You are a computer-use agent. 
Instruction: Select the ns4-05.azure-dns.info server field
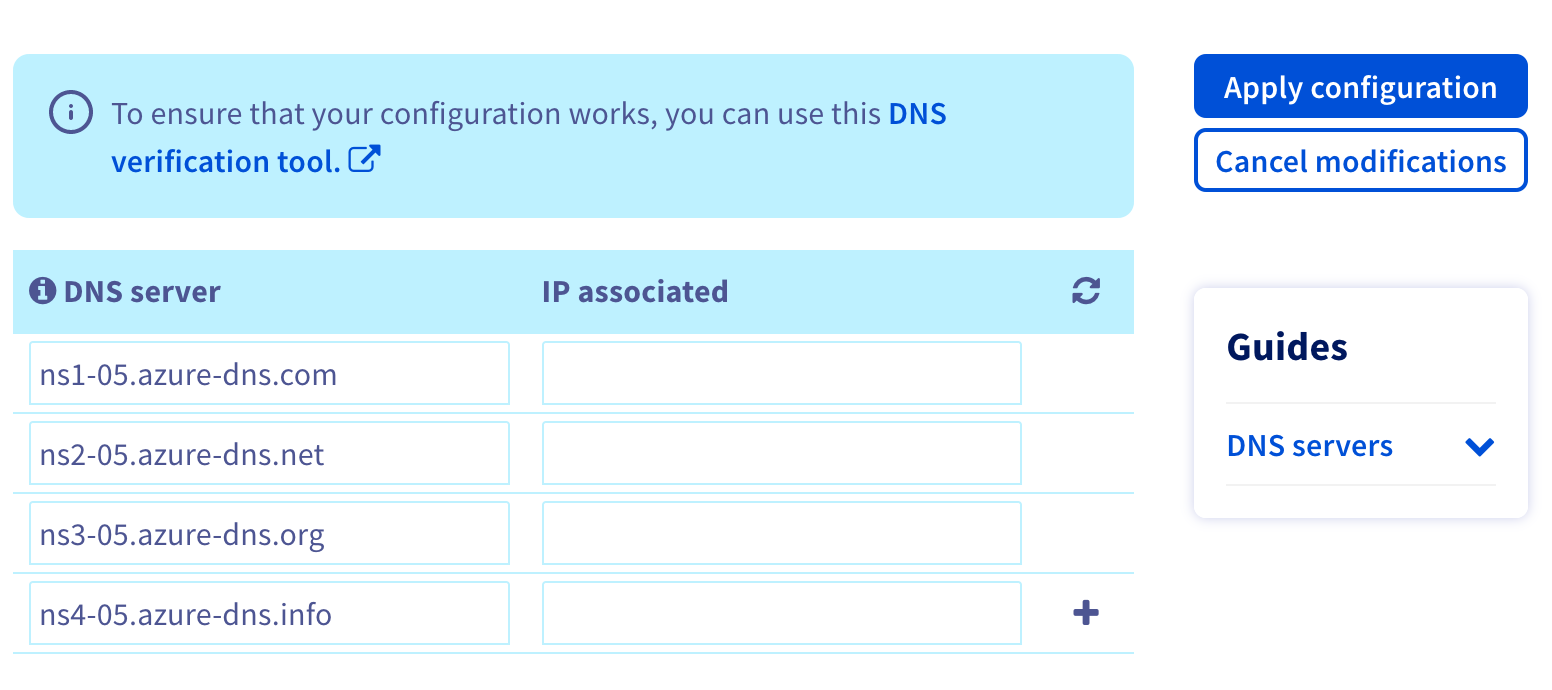(x=269, y=613)
